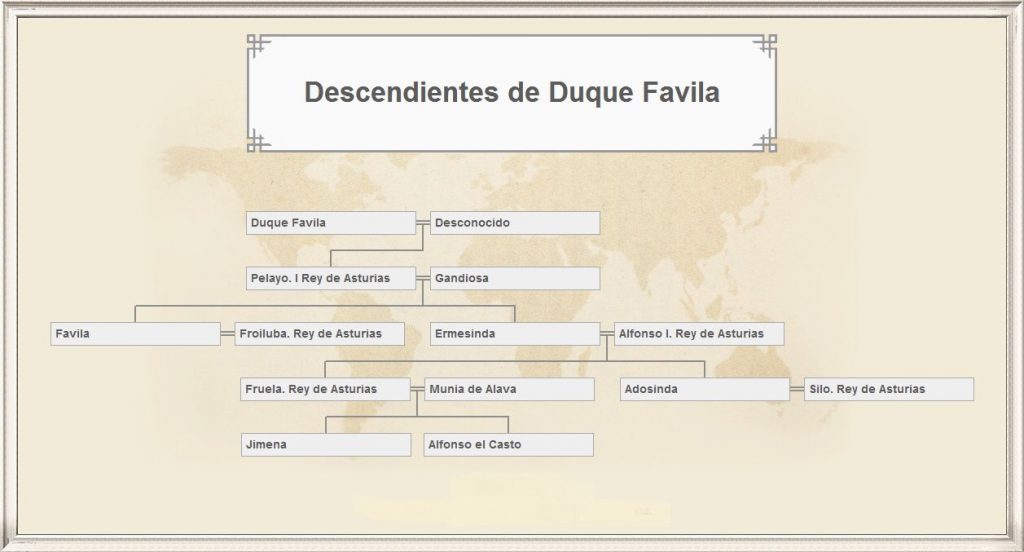Click the Descendientes de Duque Favila title

(x=512, y=92)
